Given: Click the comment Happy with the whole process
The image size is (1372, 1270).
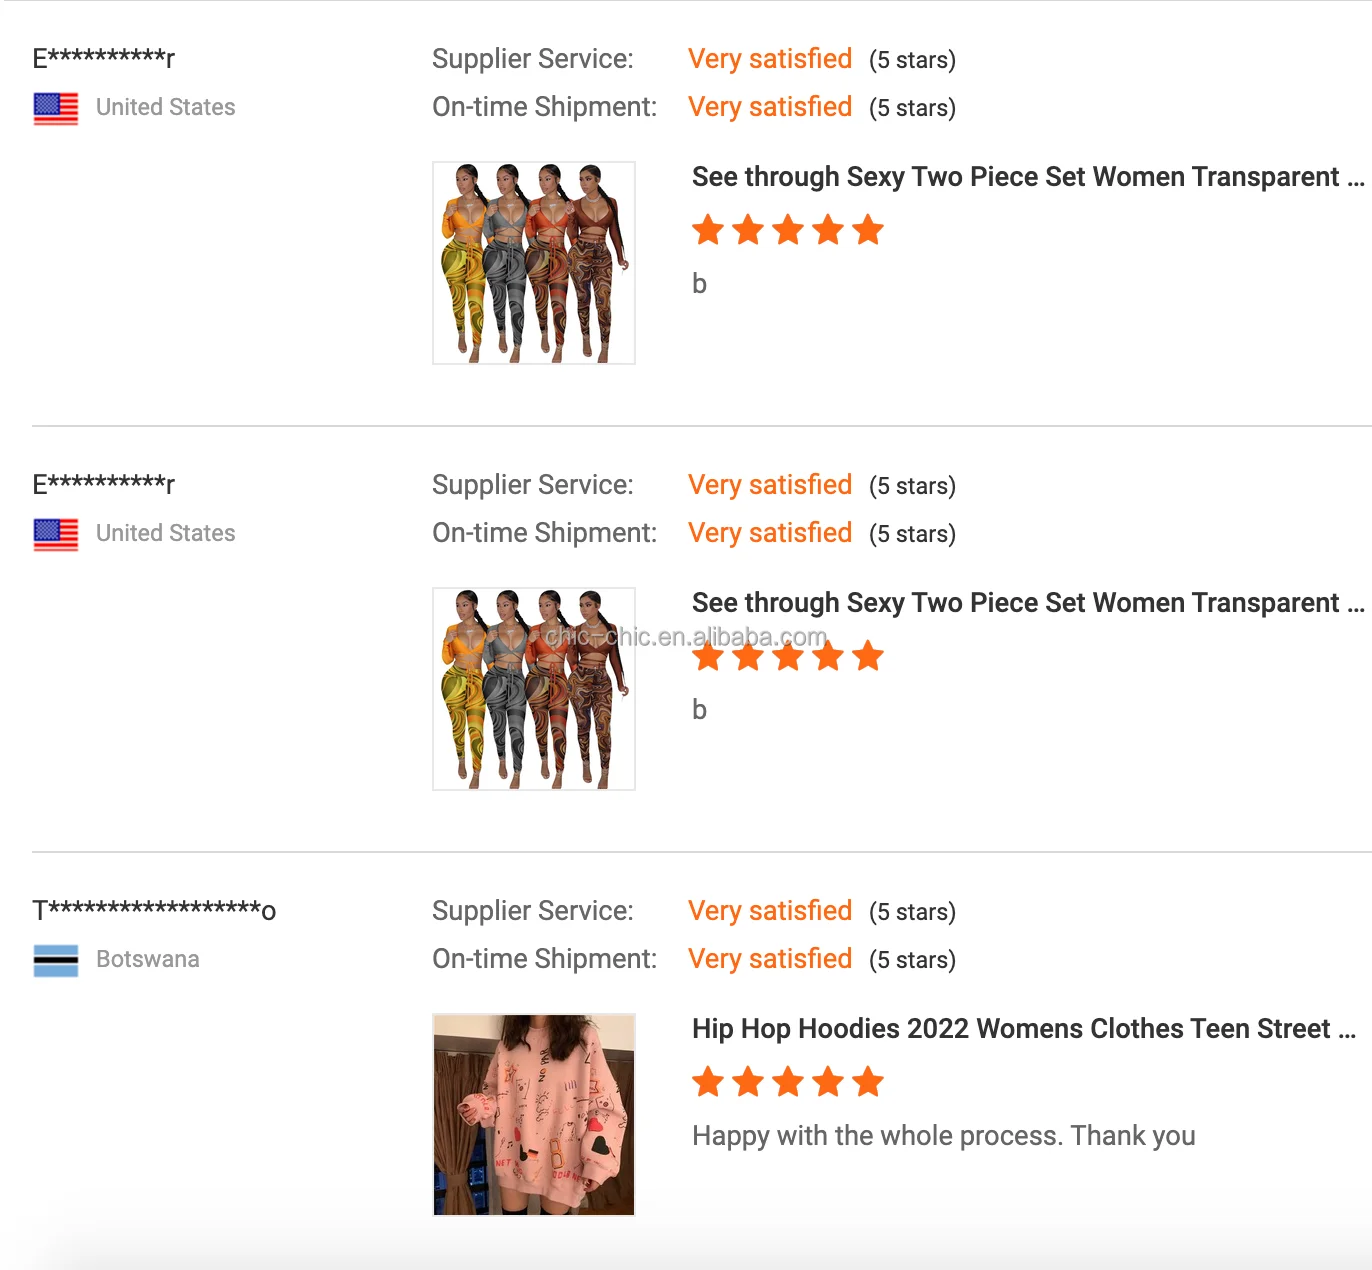Looking at the screenshot, I should [x=943, y=1136].
